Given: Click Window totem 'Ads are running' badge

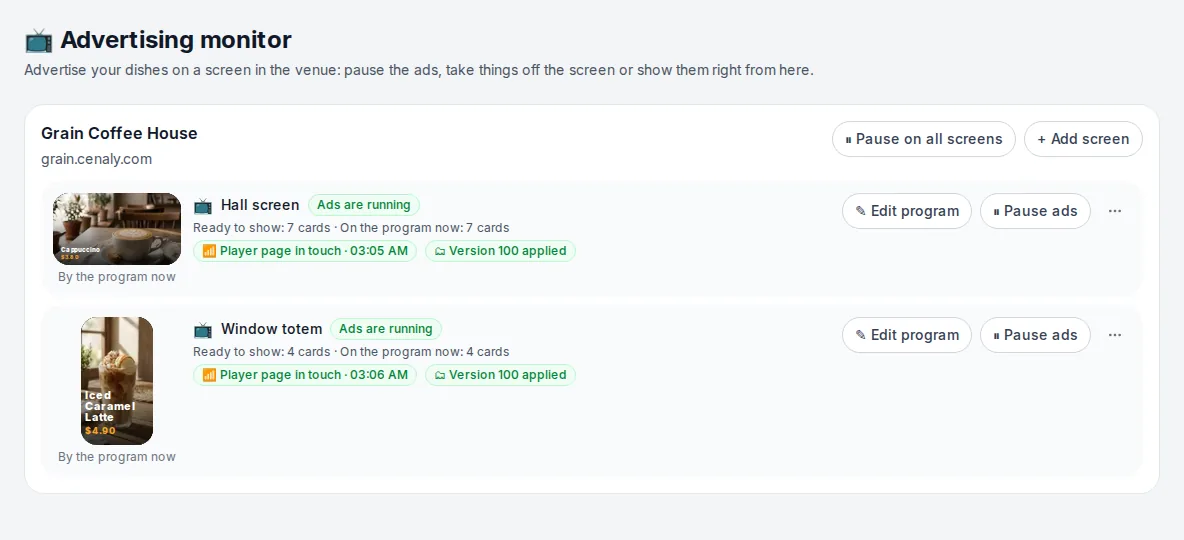Looking at the screenshot, I should coord(386,329).
